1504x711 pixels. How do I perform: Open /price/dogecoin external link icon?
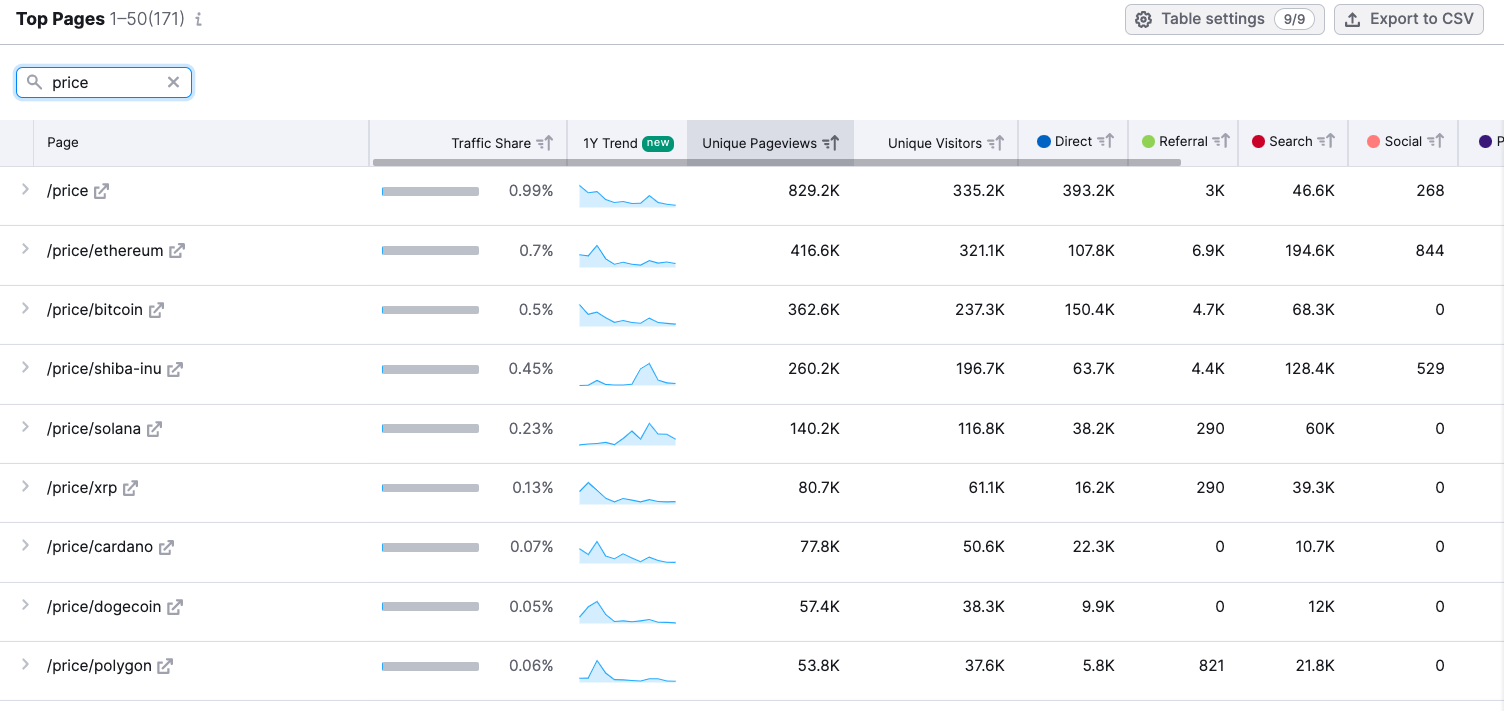pyautogui.click(x=175, y=607)
